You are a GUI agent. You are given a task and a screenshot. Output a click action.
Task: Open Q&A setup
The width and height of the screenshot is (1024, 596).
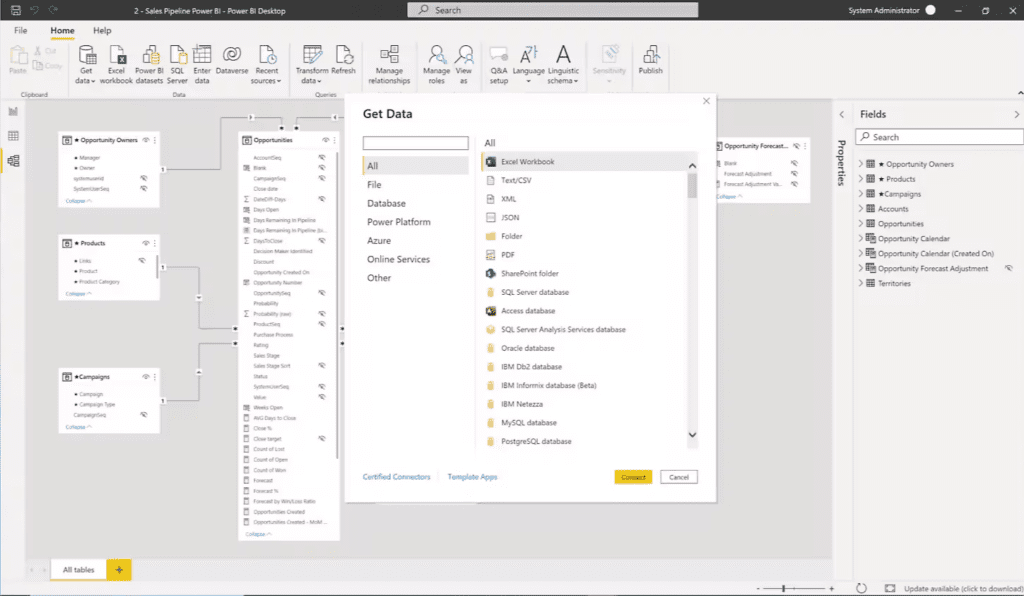tap(499, 64)
